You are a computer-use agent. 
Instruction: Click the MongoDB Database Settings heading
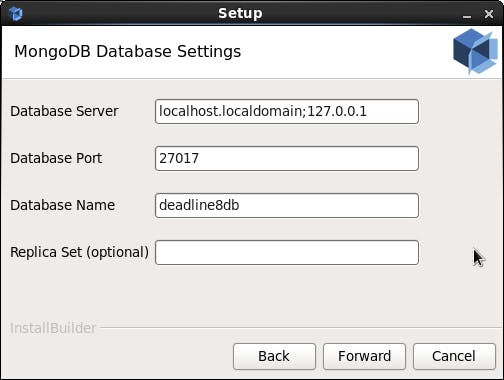point(128,52)
